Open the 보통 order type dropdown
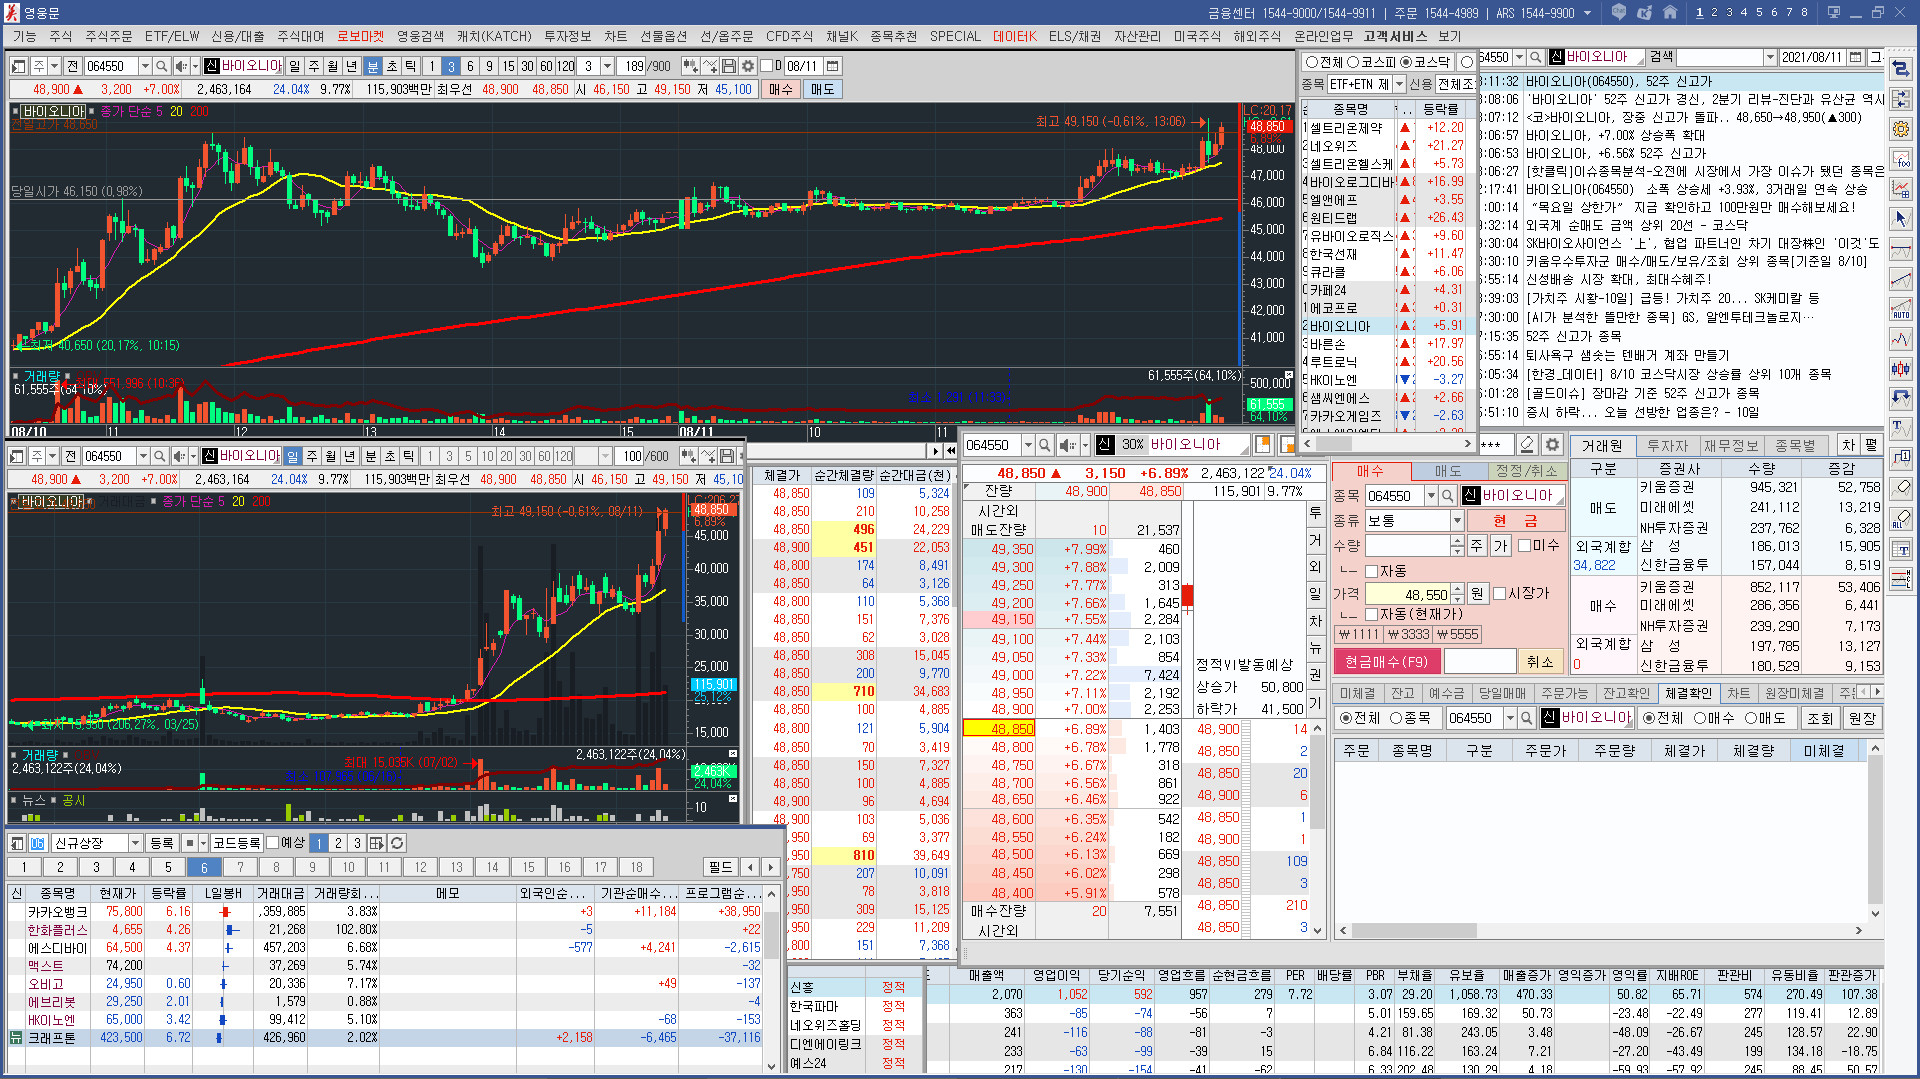This screenshot has height=1079, width=1920. [1457, 521]
